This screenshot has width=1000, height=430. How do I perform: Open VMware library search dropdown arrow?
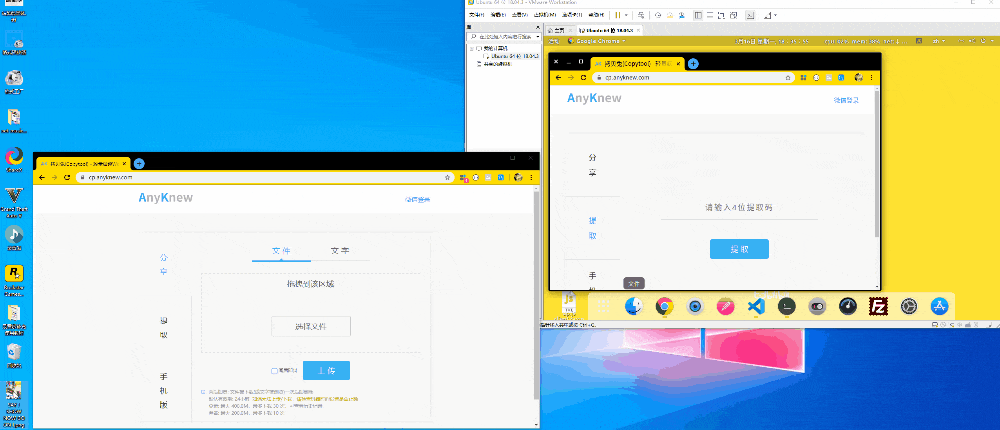pyautogui.click(x=538, y=36)
